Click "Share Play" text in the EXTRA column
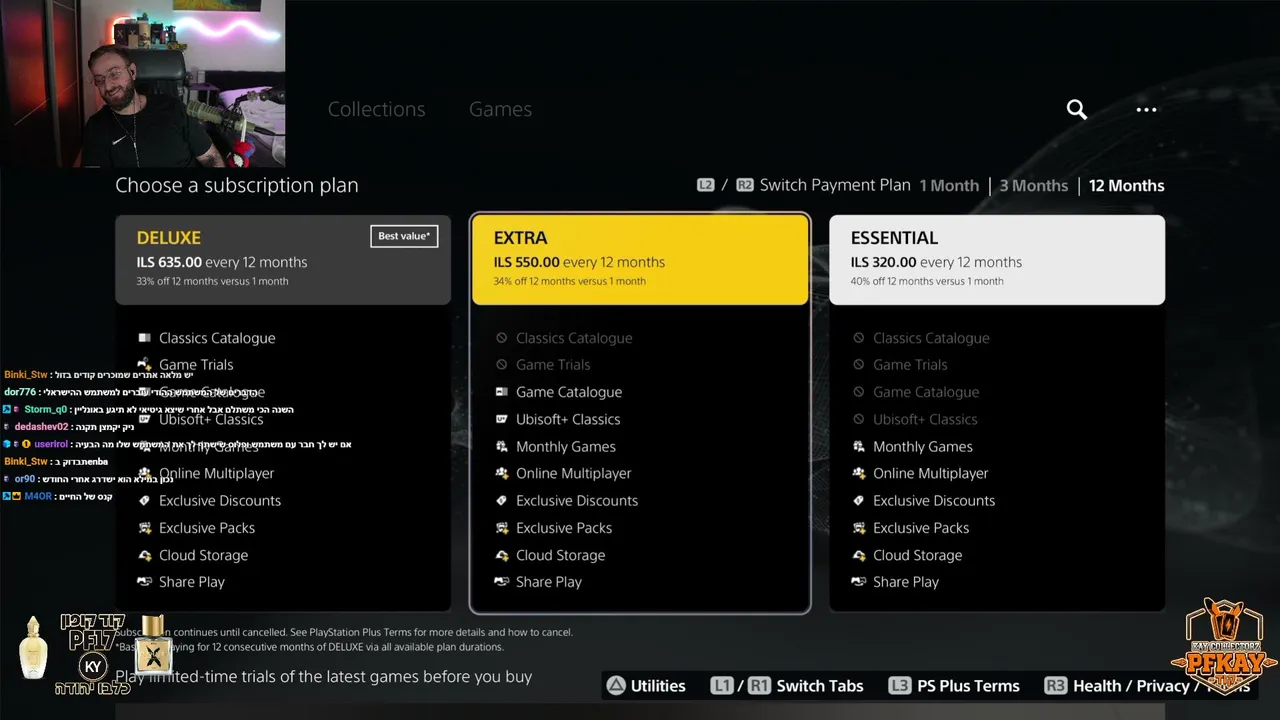This screenshot has height=720, width=1280. click(x=549, y=582)
